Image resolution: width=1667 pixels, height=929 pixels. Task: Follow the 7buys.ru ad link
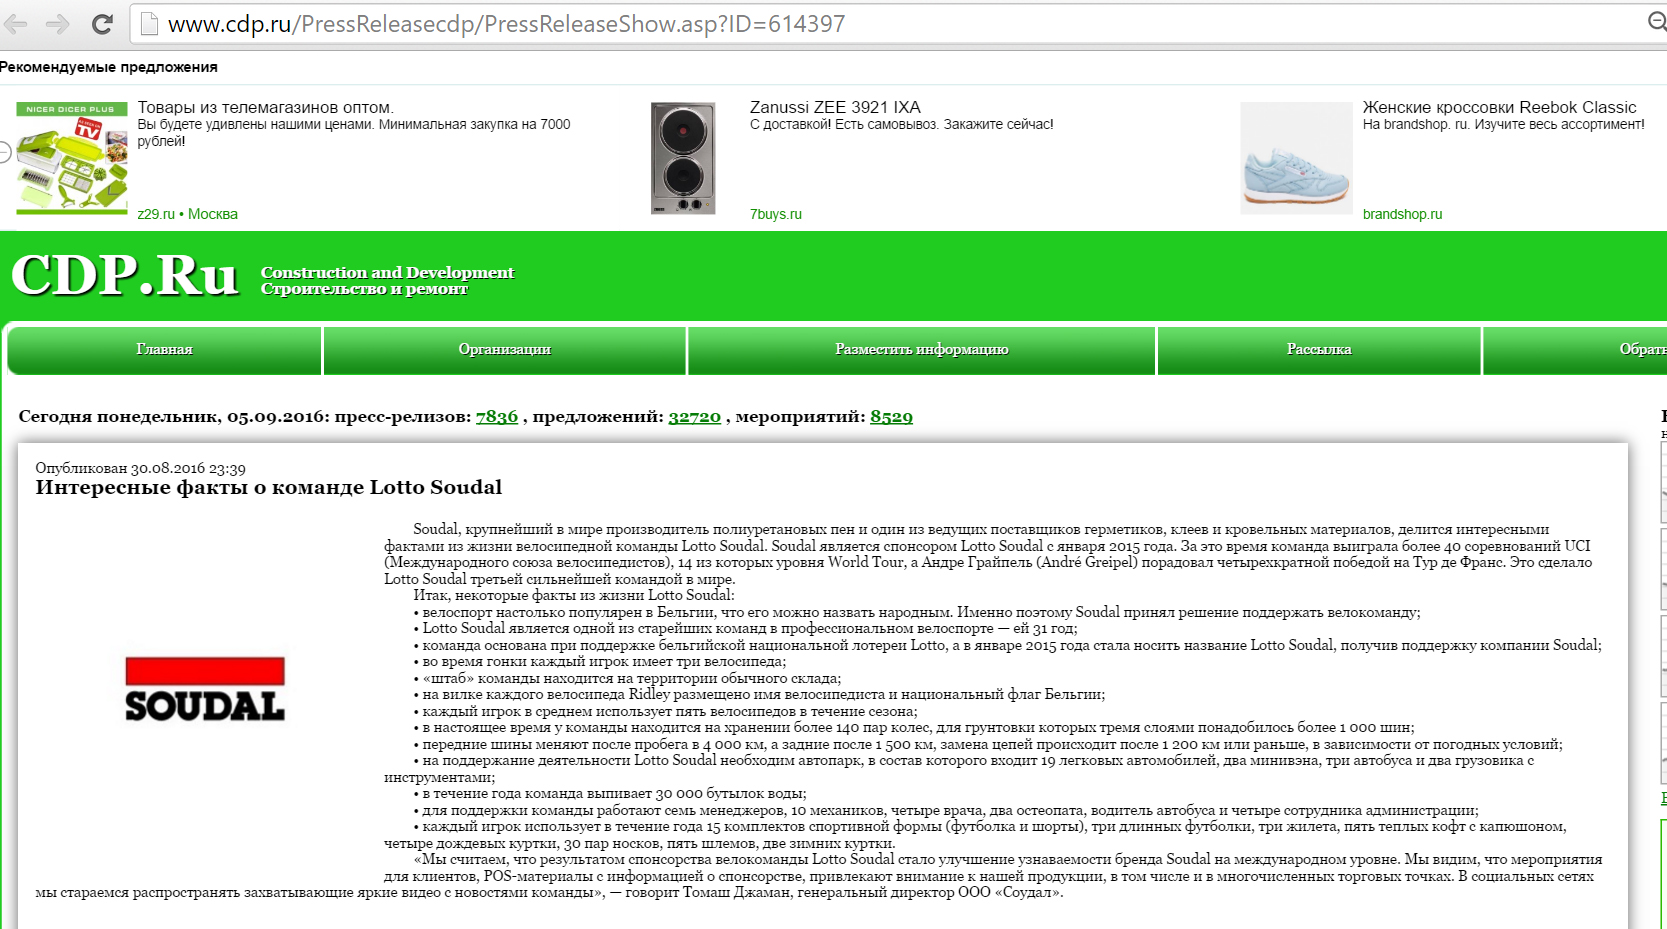[776, 214]
